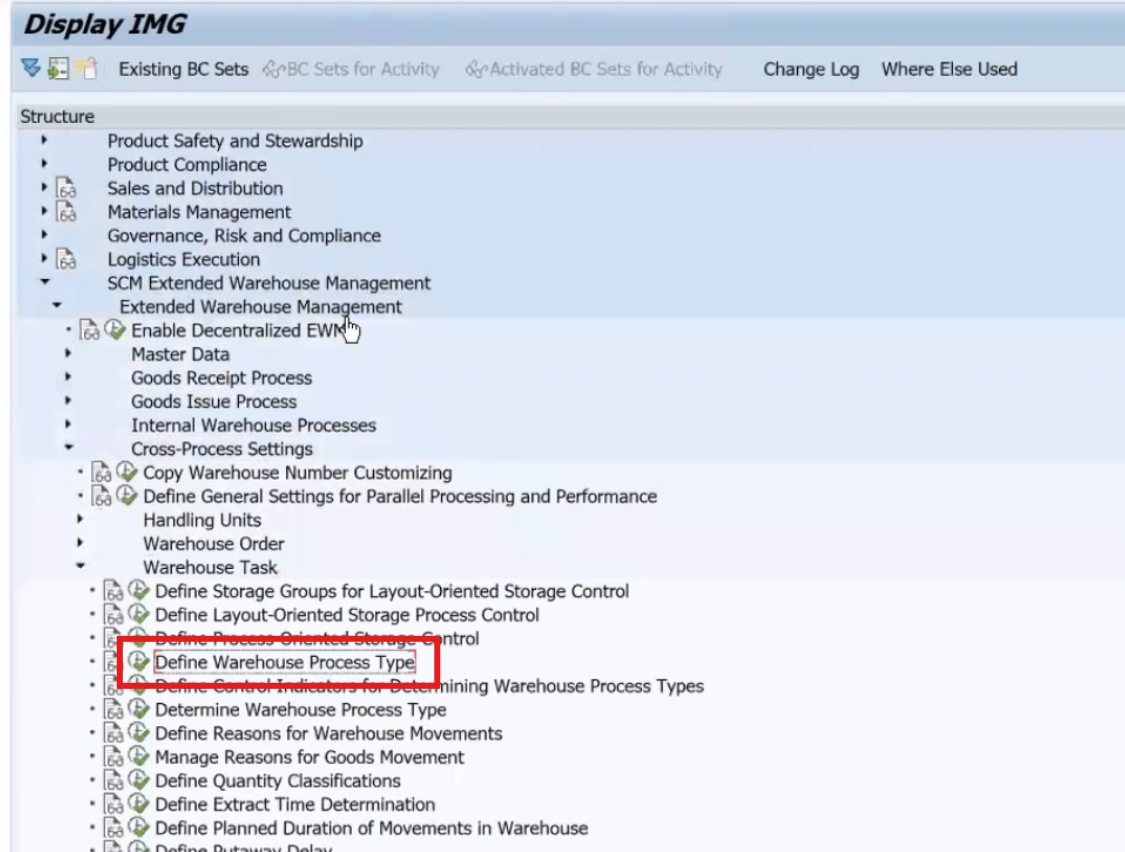Open documentation for Define Extract Time Determination

tap(113, 804)
